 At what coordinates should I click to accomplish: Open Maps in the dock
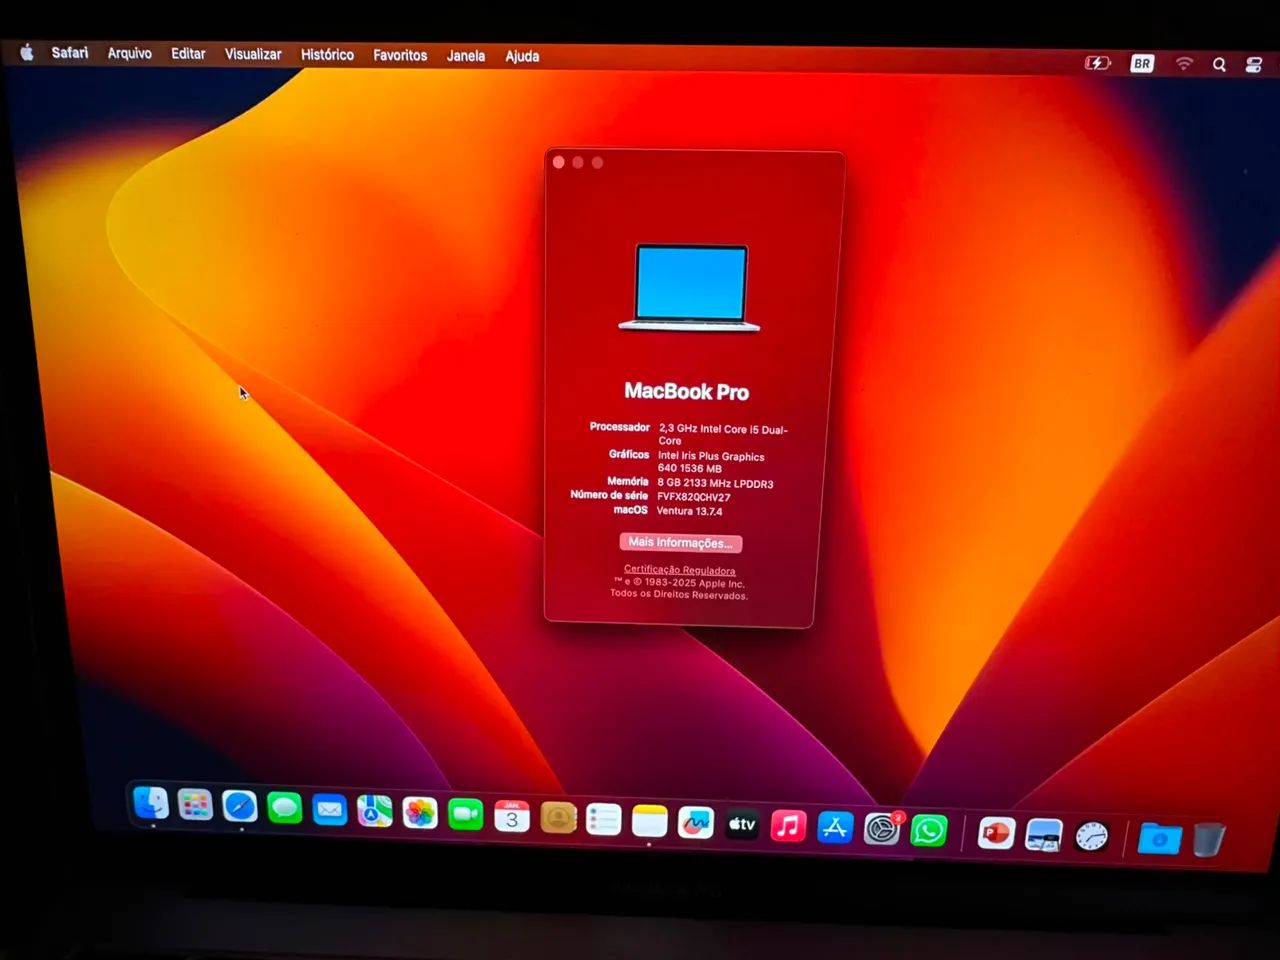[x=375, y=811]
